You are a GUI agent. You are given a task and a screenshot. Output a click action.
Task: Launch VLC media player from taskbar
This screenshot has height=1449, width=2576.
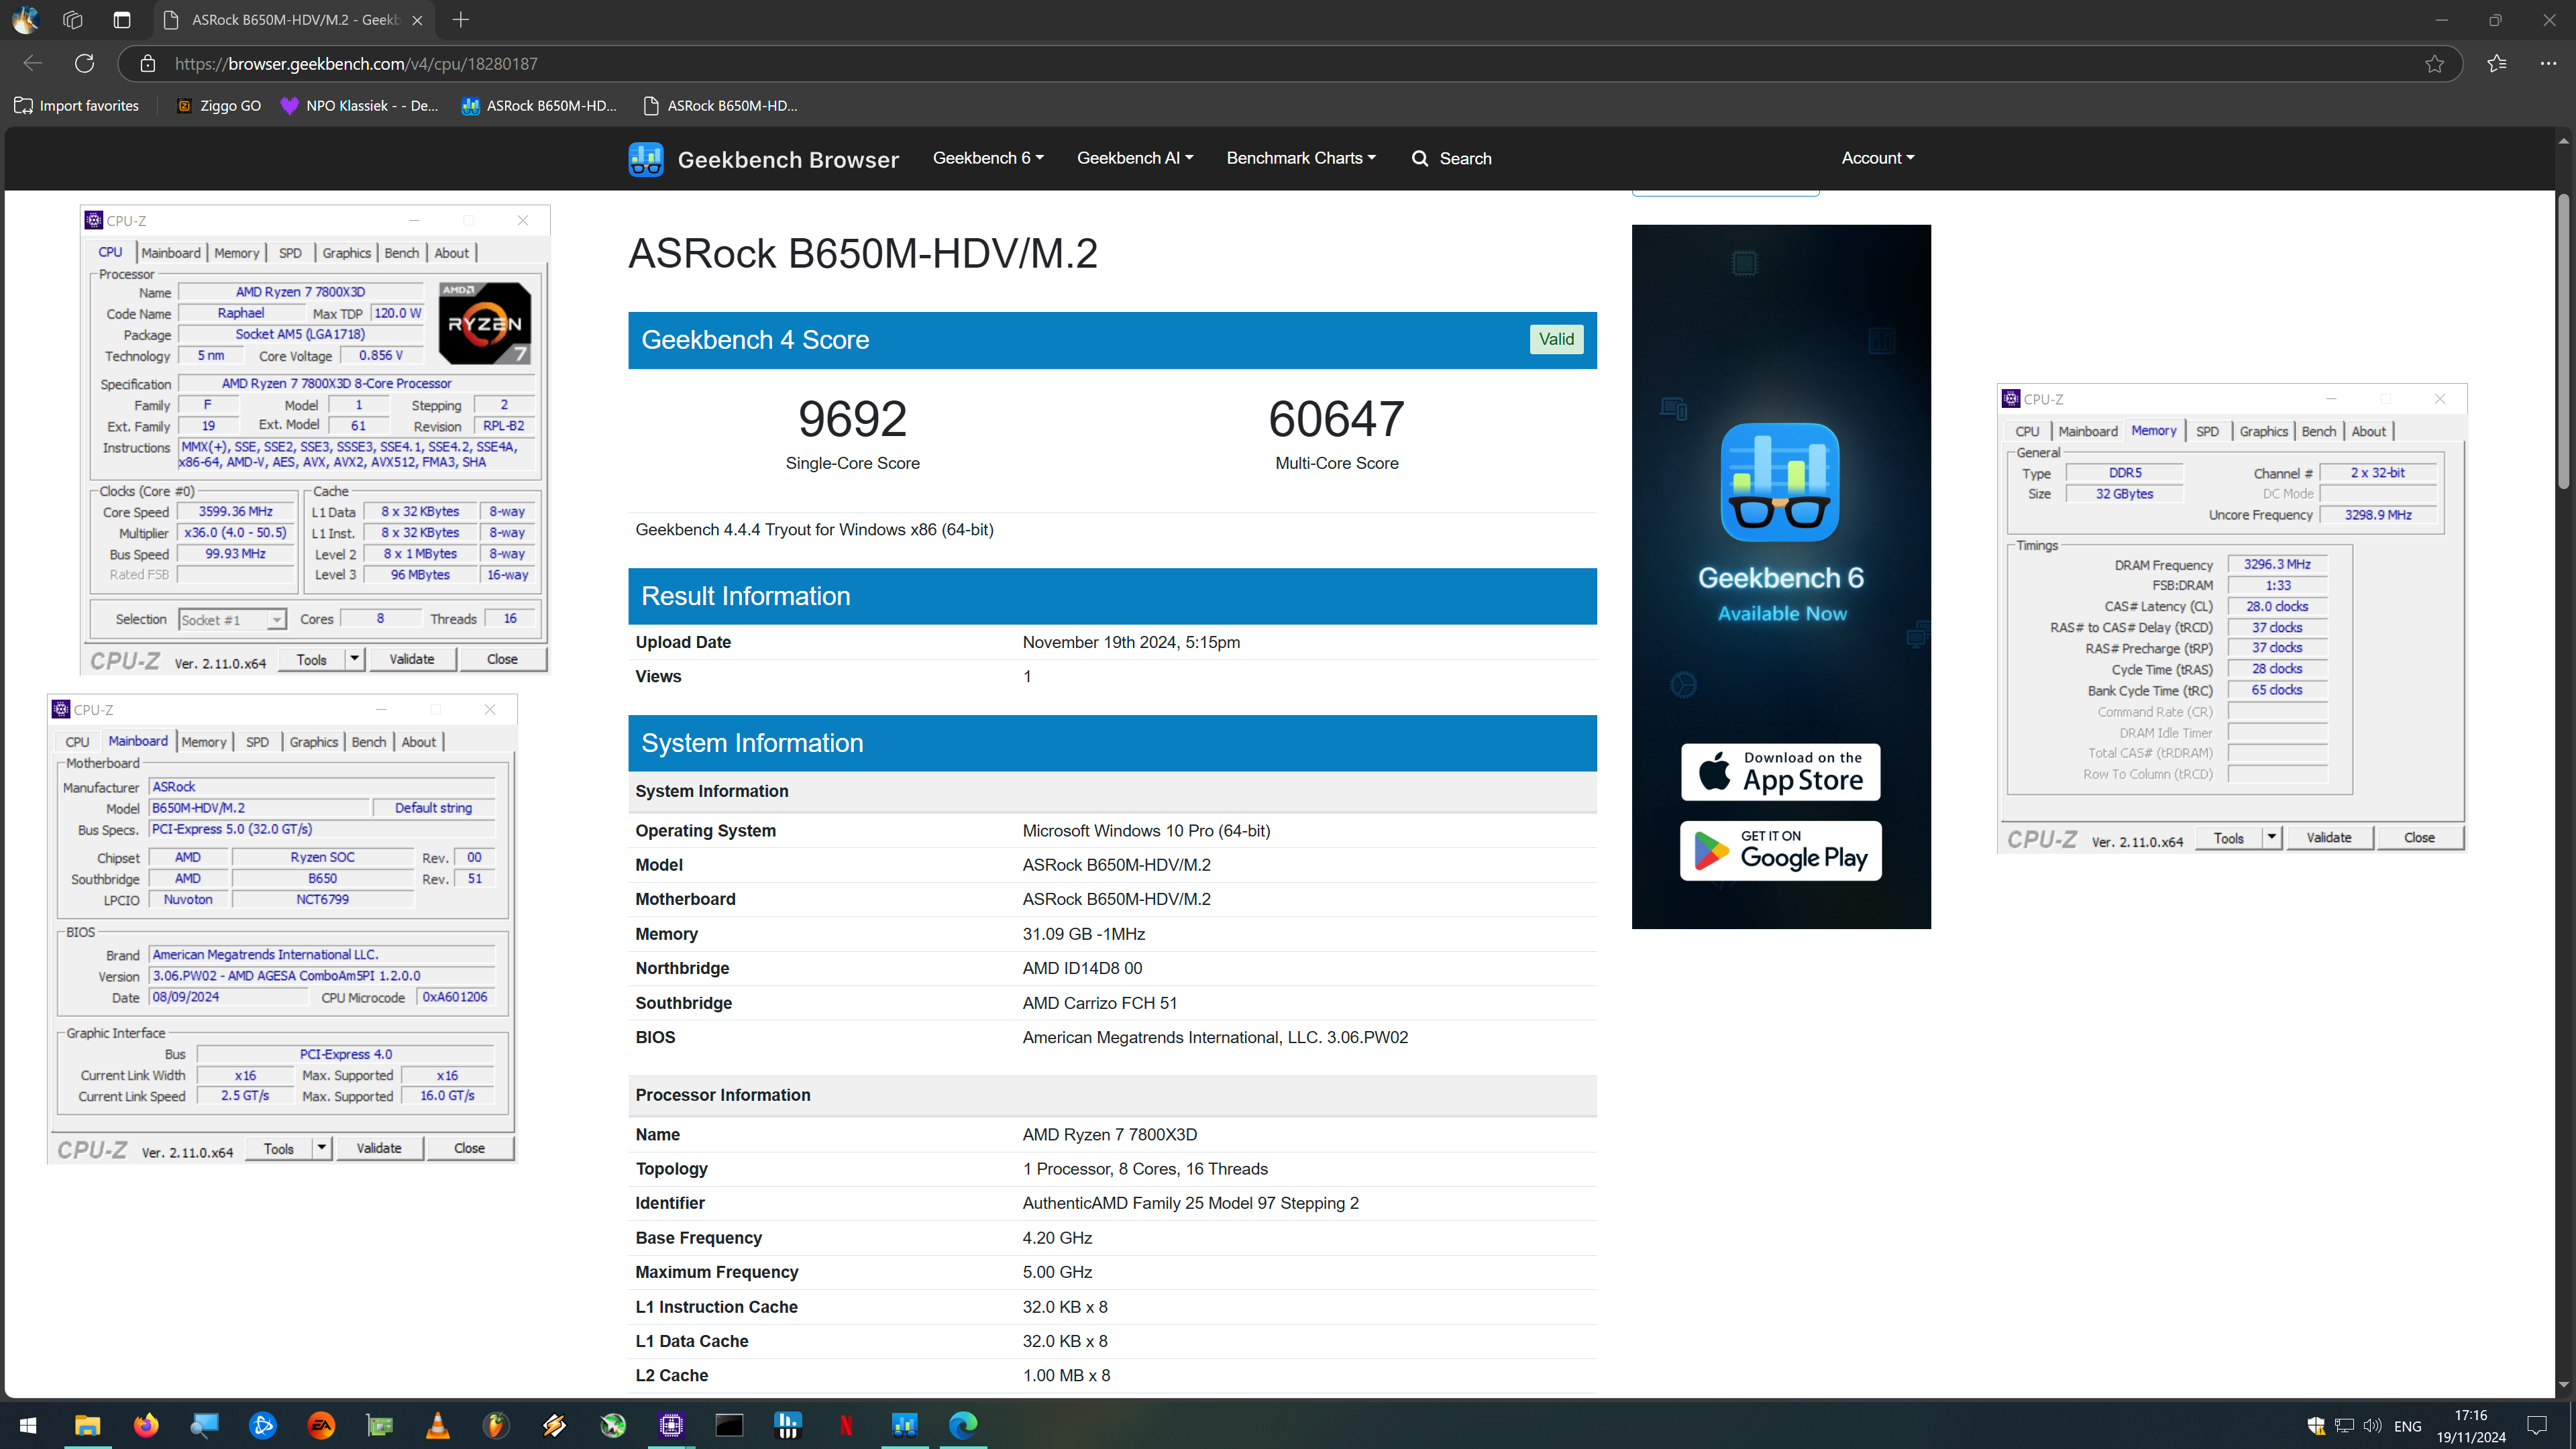[x=438, y=1426]
